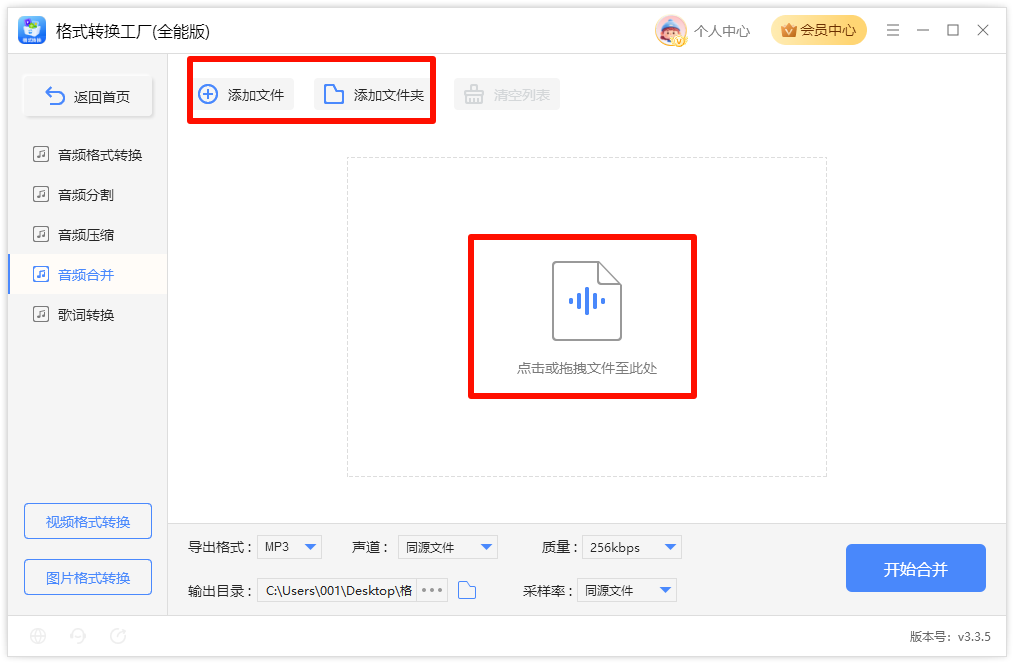This screenshot has width=1014, height=664.
Task: Click the audio file icon in drop area
Action: (x=587, y=301)
